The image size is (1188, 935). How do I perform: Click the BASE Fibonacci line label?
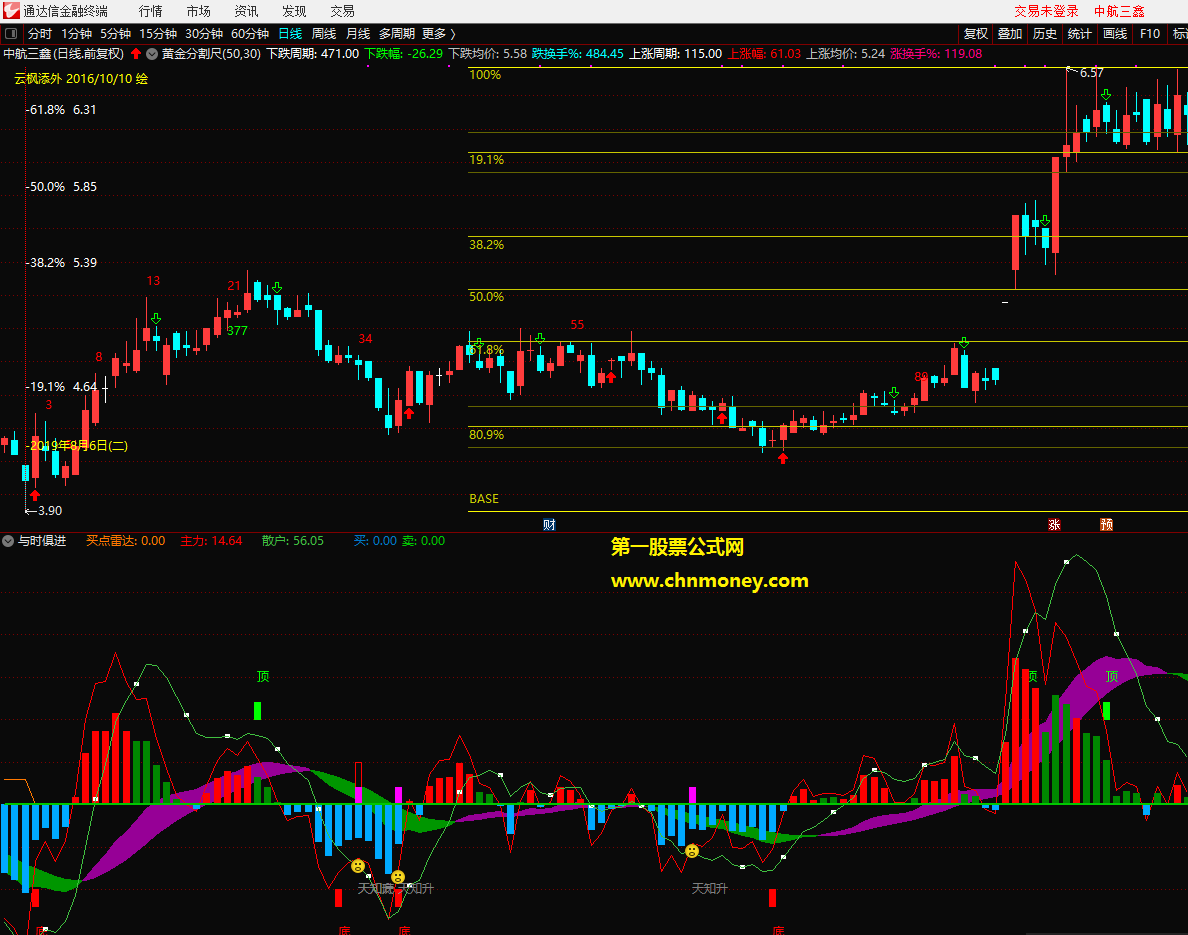pyautogui.click(x=484, y=499)
